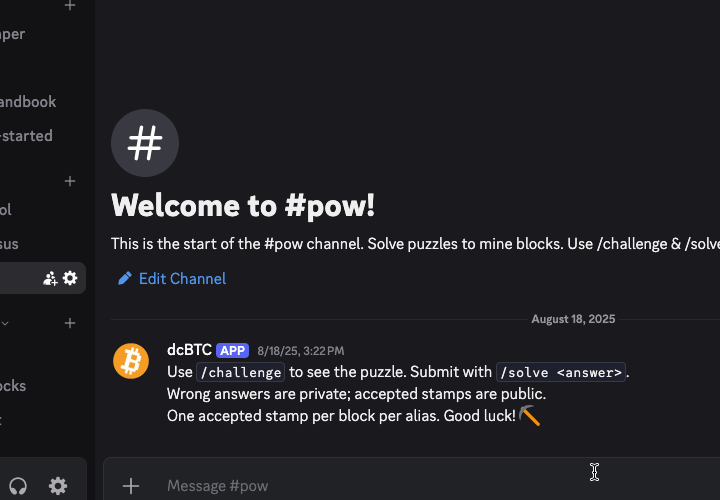Open the handbook channel

point(28,102)
